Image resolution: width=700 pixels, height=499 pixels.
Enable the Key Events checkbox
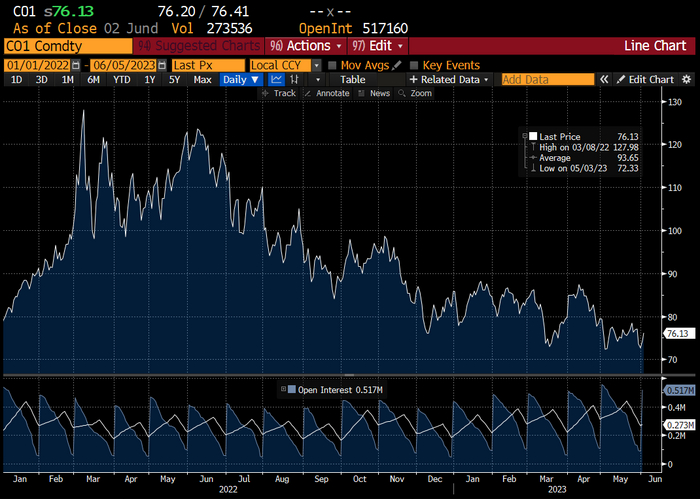pos(414,65)
